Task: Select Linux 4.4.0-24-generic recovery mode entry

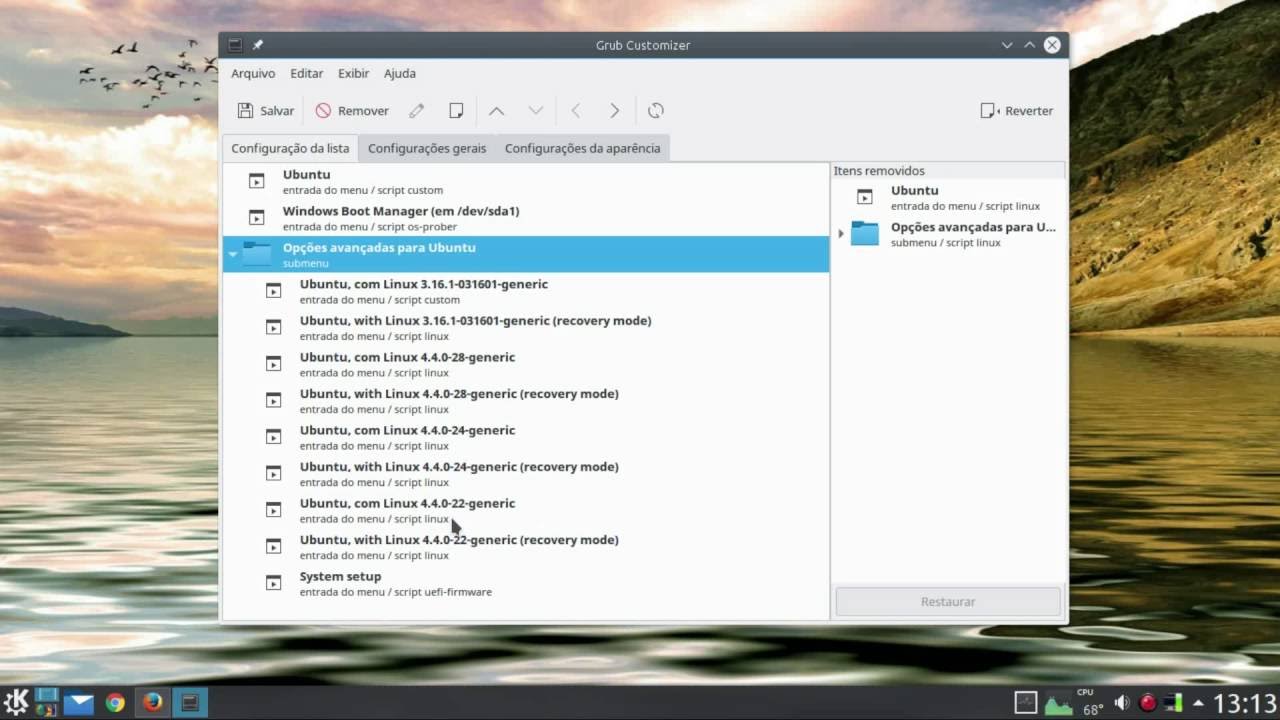Action: (526, 474)
